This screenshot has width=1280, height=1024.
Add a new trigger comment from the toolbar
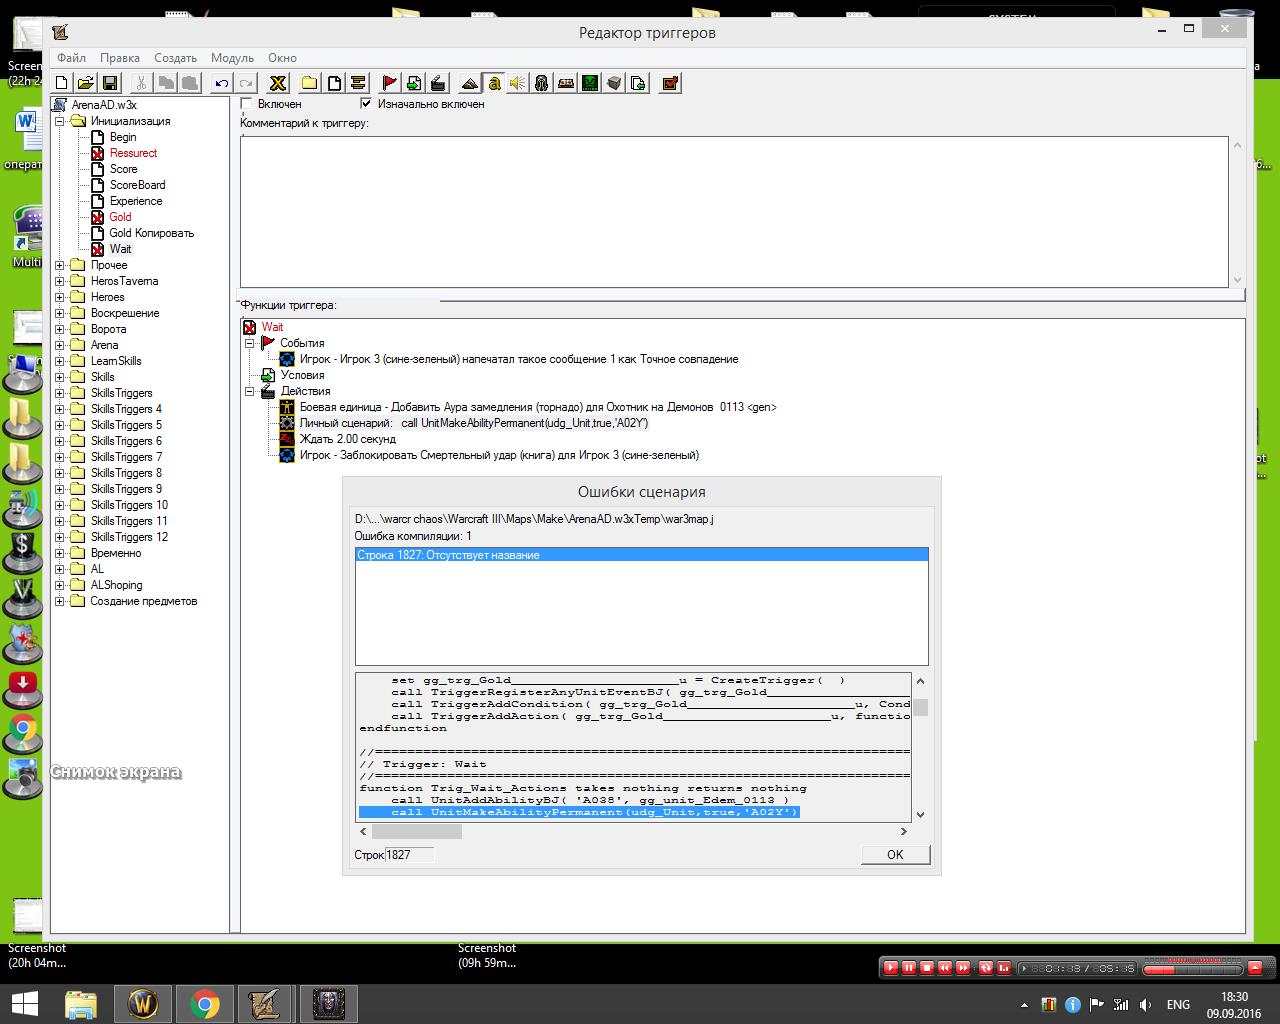[358, 83]
